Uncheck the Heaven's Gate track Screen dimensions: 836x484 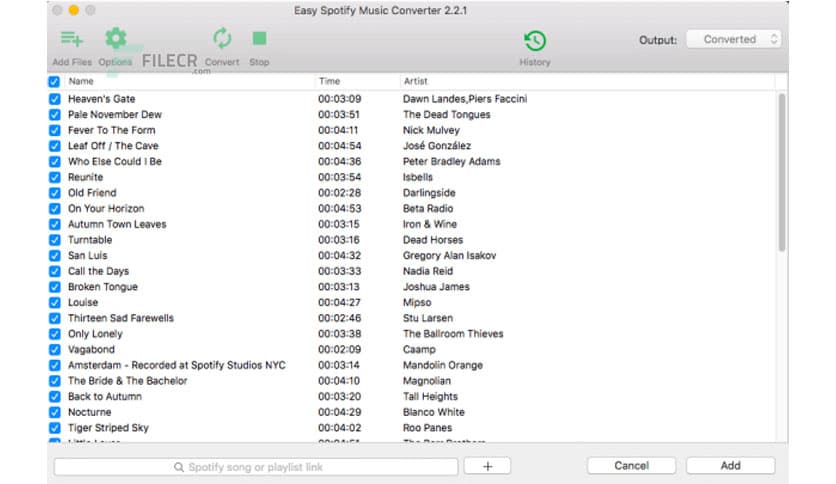tap(54, 99)
